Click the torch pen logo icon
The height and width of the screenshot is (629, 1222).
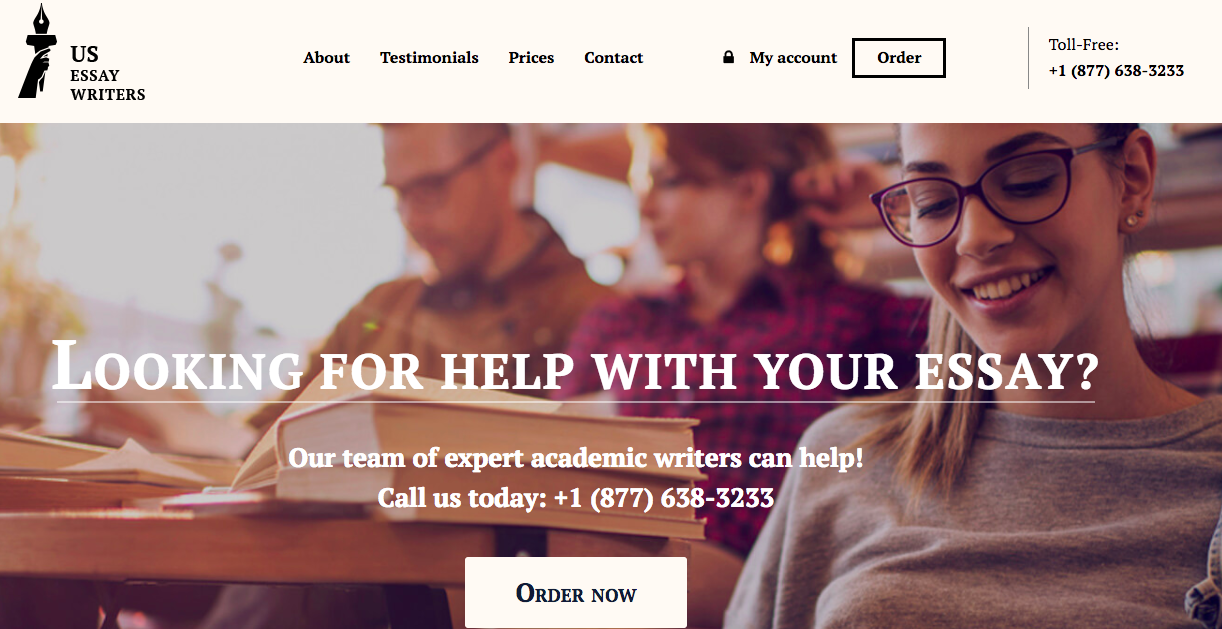35,51
